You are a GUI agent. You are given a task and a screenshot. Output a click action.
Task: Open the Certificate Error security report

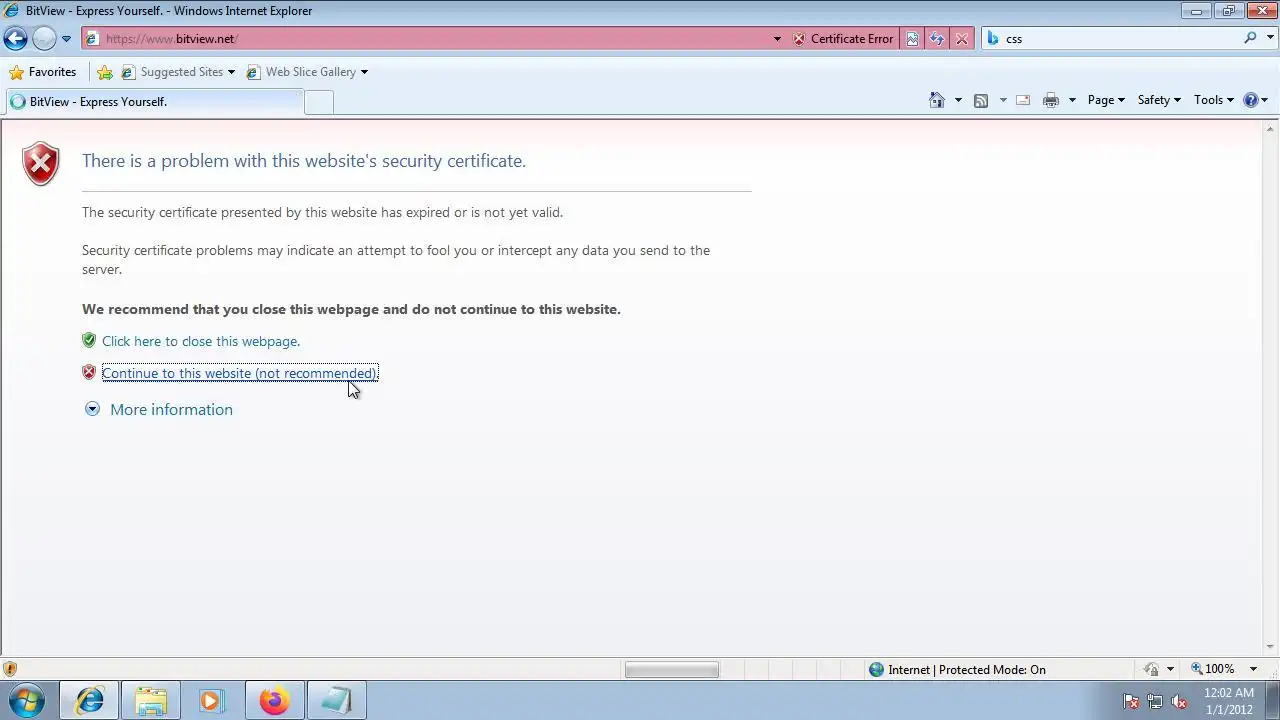coord(843,39)
